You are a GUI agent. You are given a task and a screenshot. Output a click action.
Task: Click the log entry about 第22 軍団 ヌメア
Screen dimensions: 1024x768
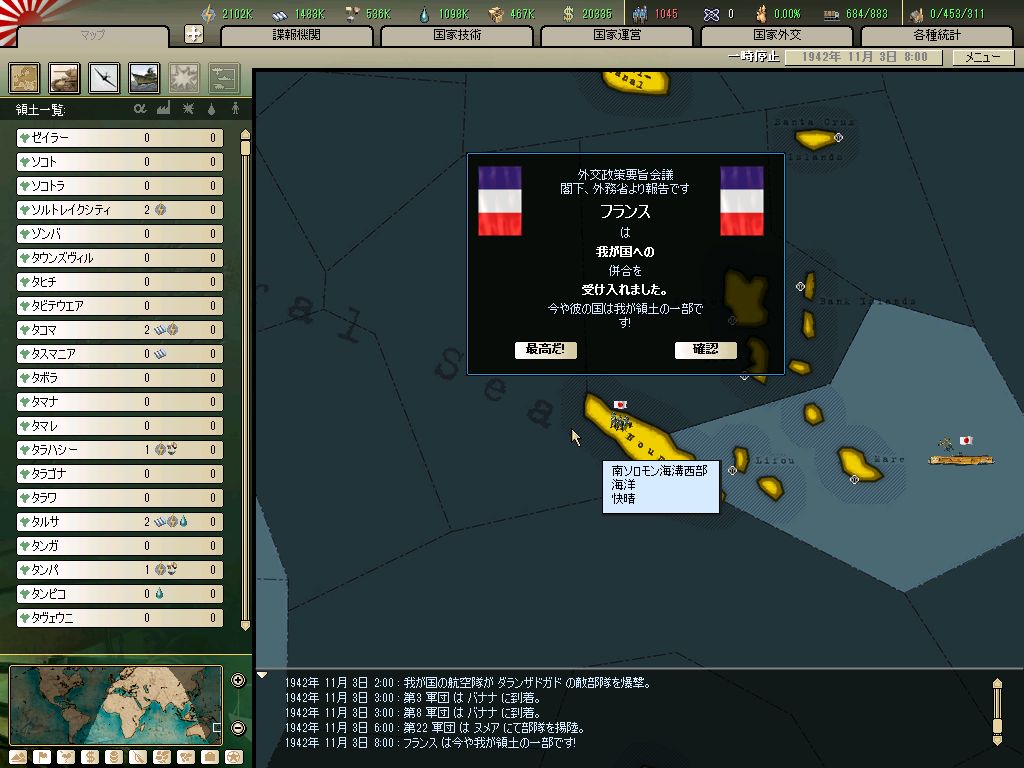[434, 728]
